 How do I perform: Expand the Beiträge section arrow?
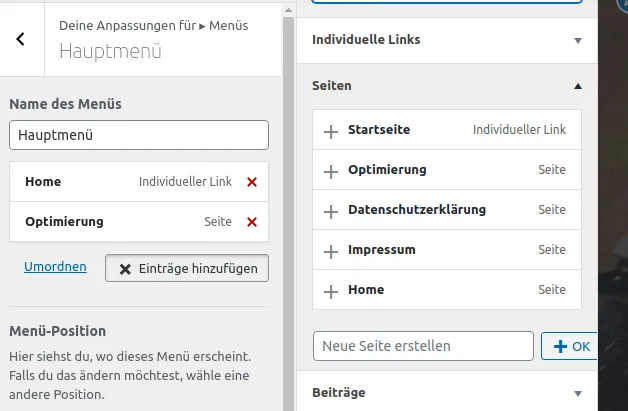pyautogui.click(x=578, y=393)
